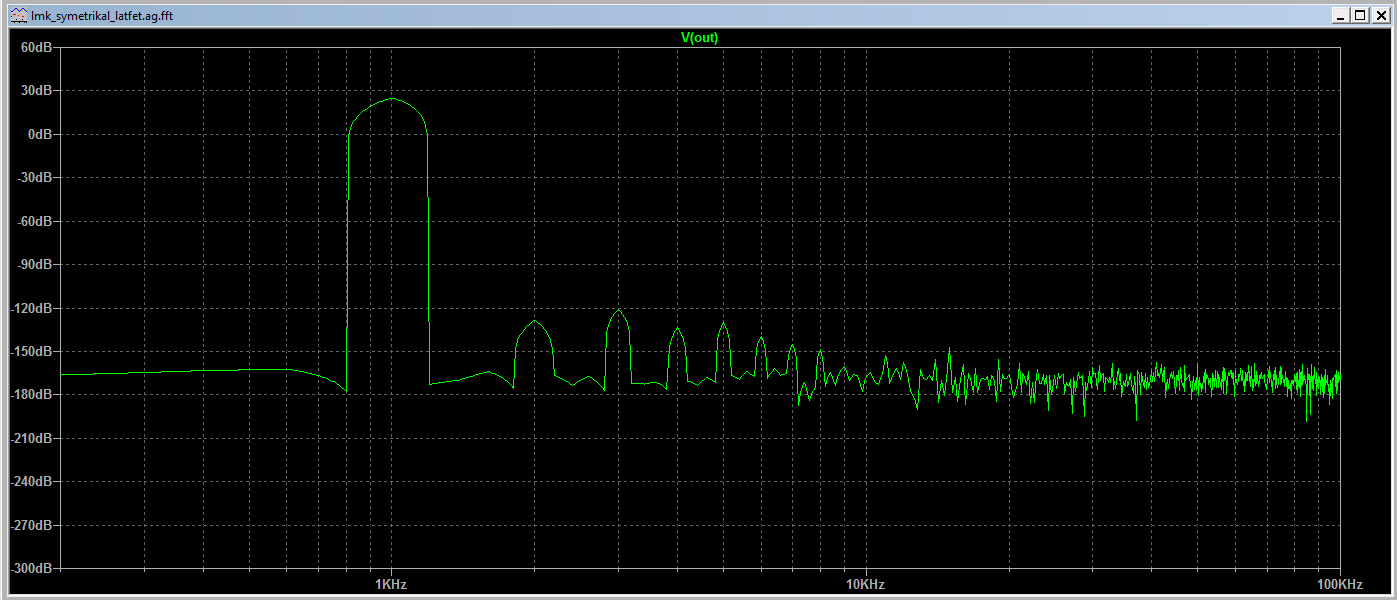Click the 0dB axis label
The height and width of the screenshot is (600, 1397).
pos(40,134)
